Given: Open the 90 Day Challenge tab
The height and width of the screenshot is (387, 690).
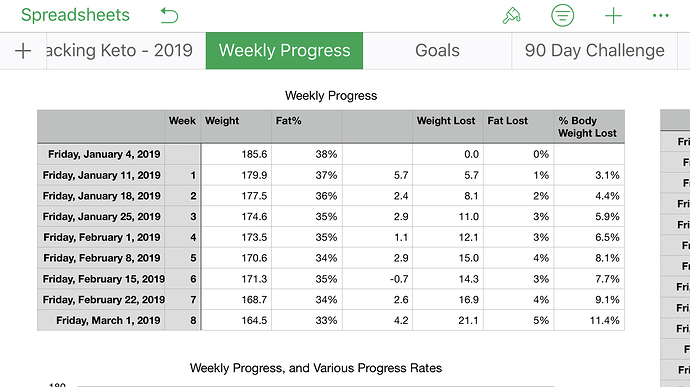Looking at the screenshot, I should click(595, 51).
